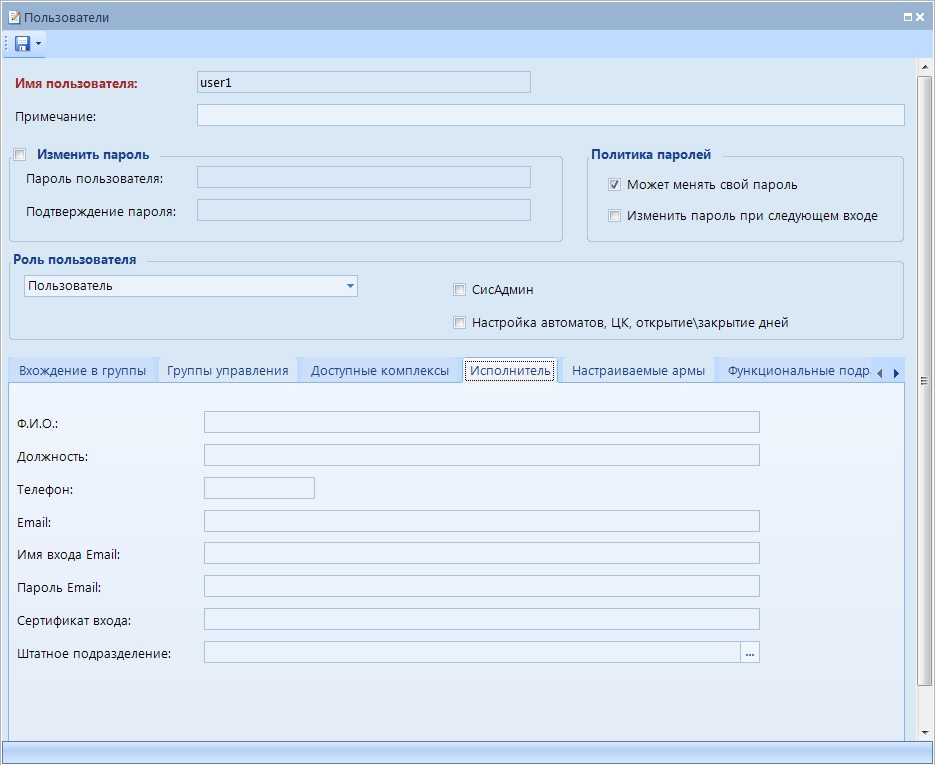The height and width of the screenshot is (765, 935).
Task: Go to Настраиваемые армы tab
Action: [638, 371]
